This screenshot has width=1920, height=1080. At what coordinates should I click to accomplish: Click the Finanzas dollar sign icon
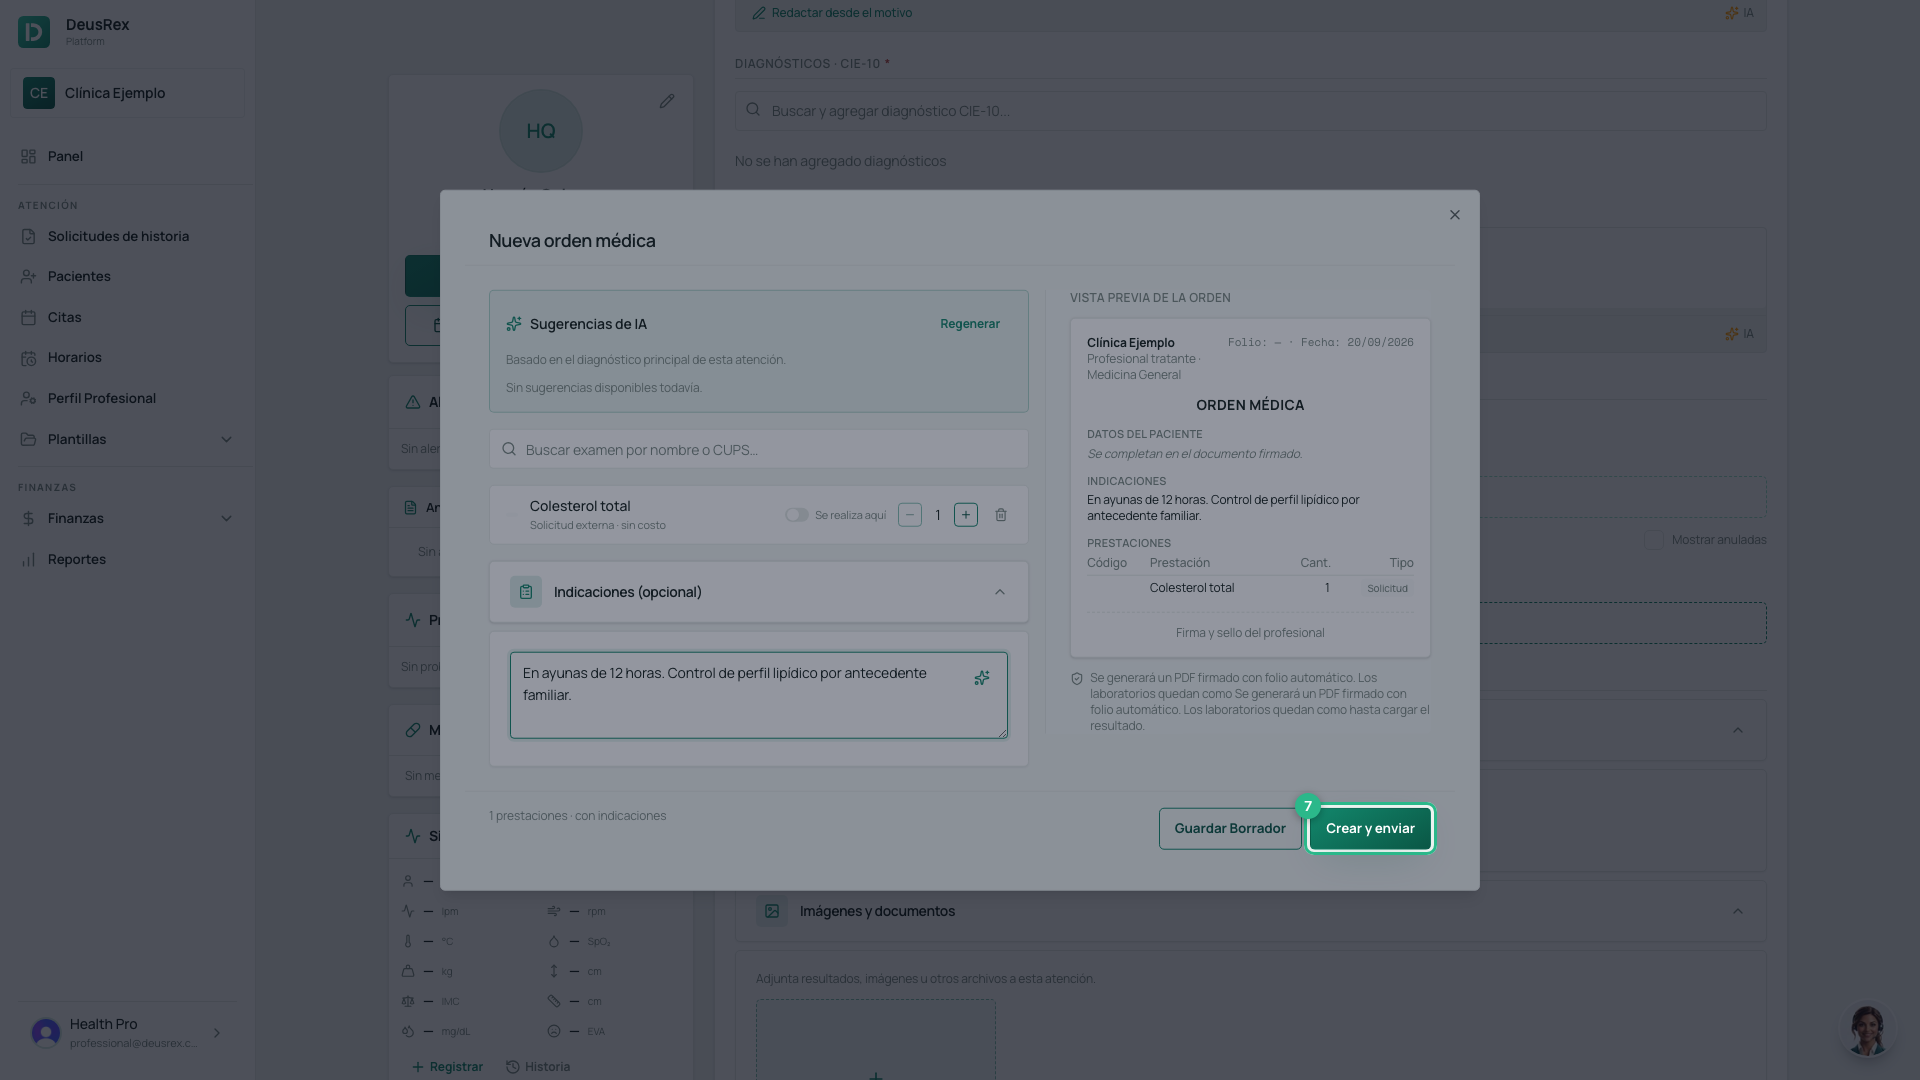(x=28, y=519)
